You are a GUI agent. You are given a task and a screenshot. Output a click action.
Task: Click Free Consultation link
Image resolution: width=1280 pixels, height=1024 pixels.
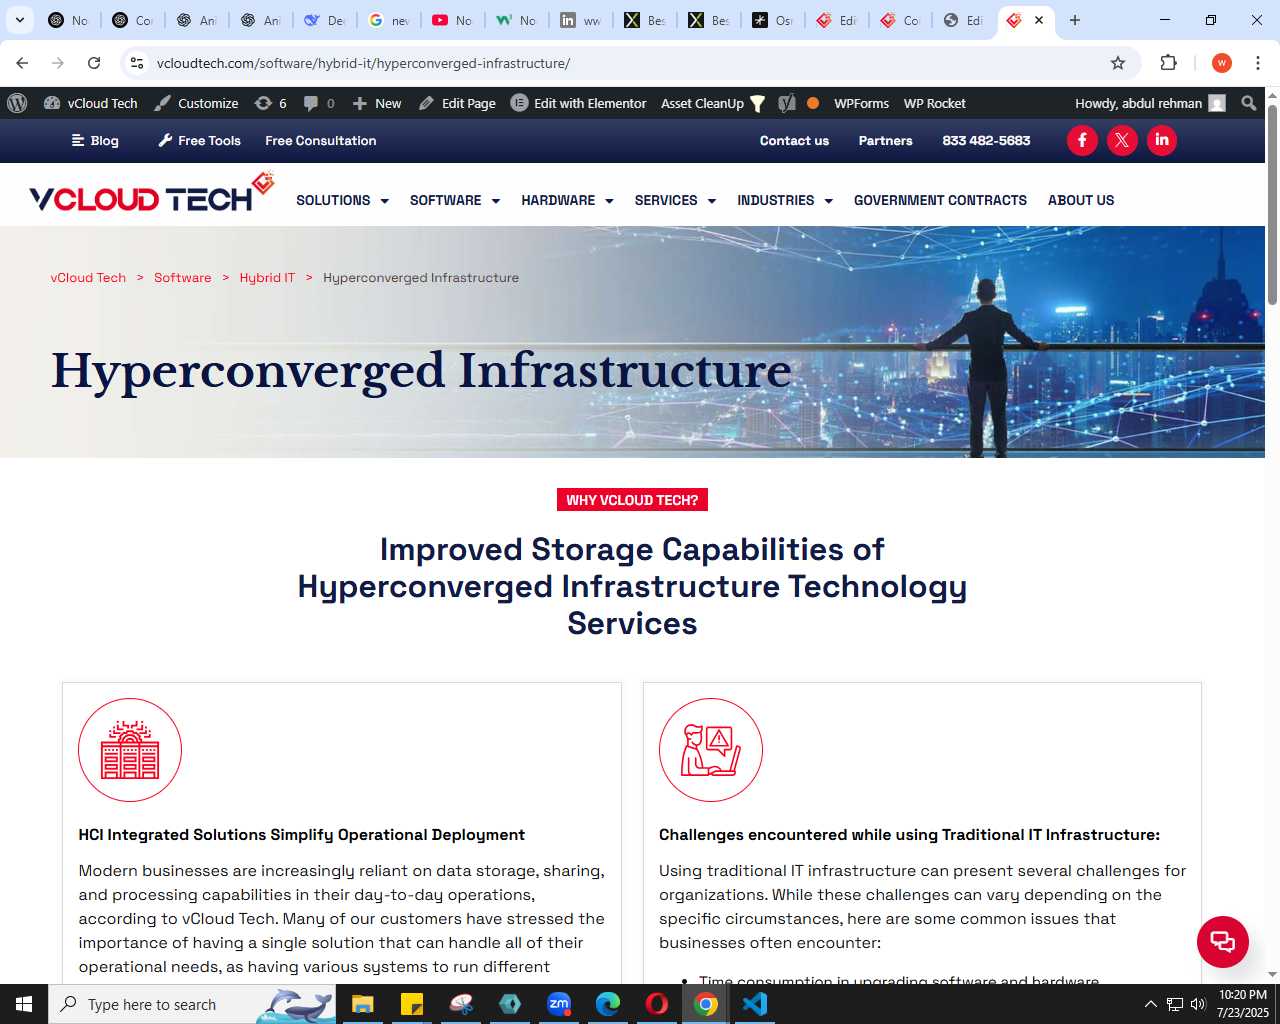pos(321,141)
